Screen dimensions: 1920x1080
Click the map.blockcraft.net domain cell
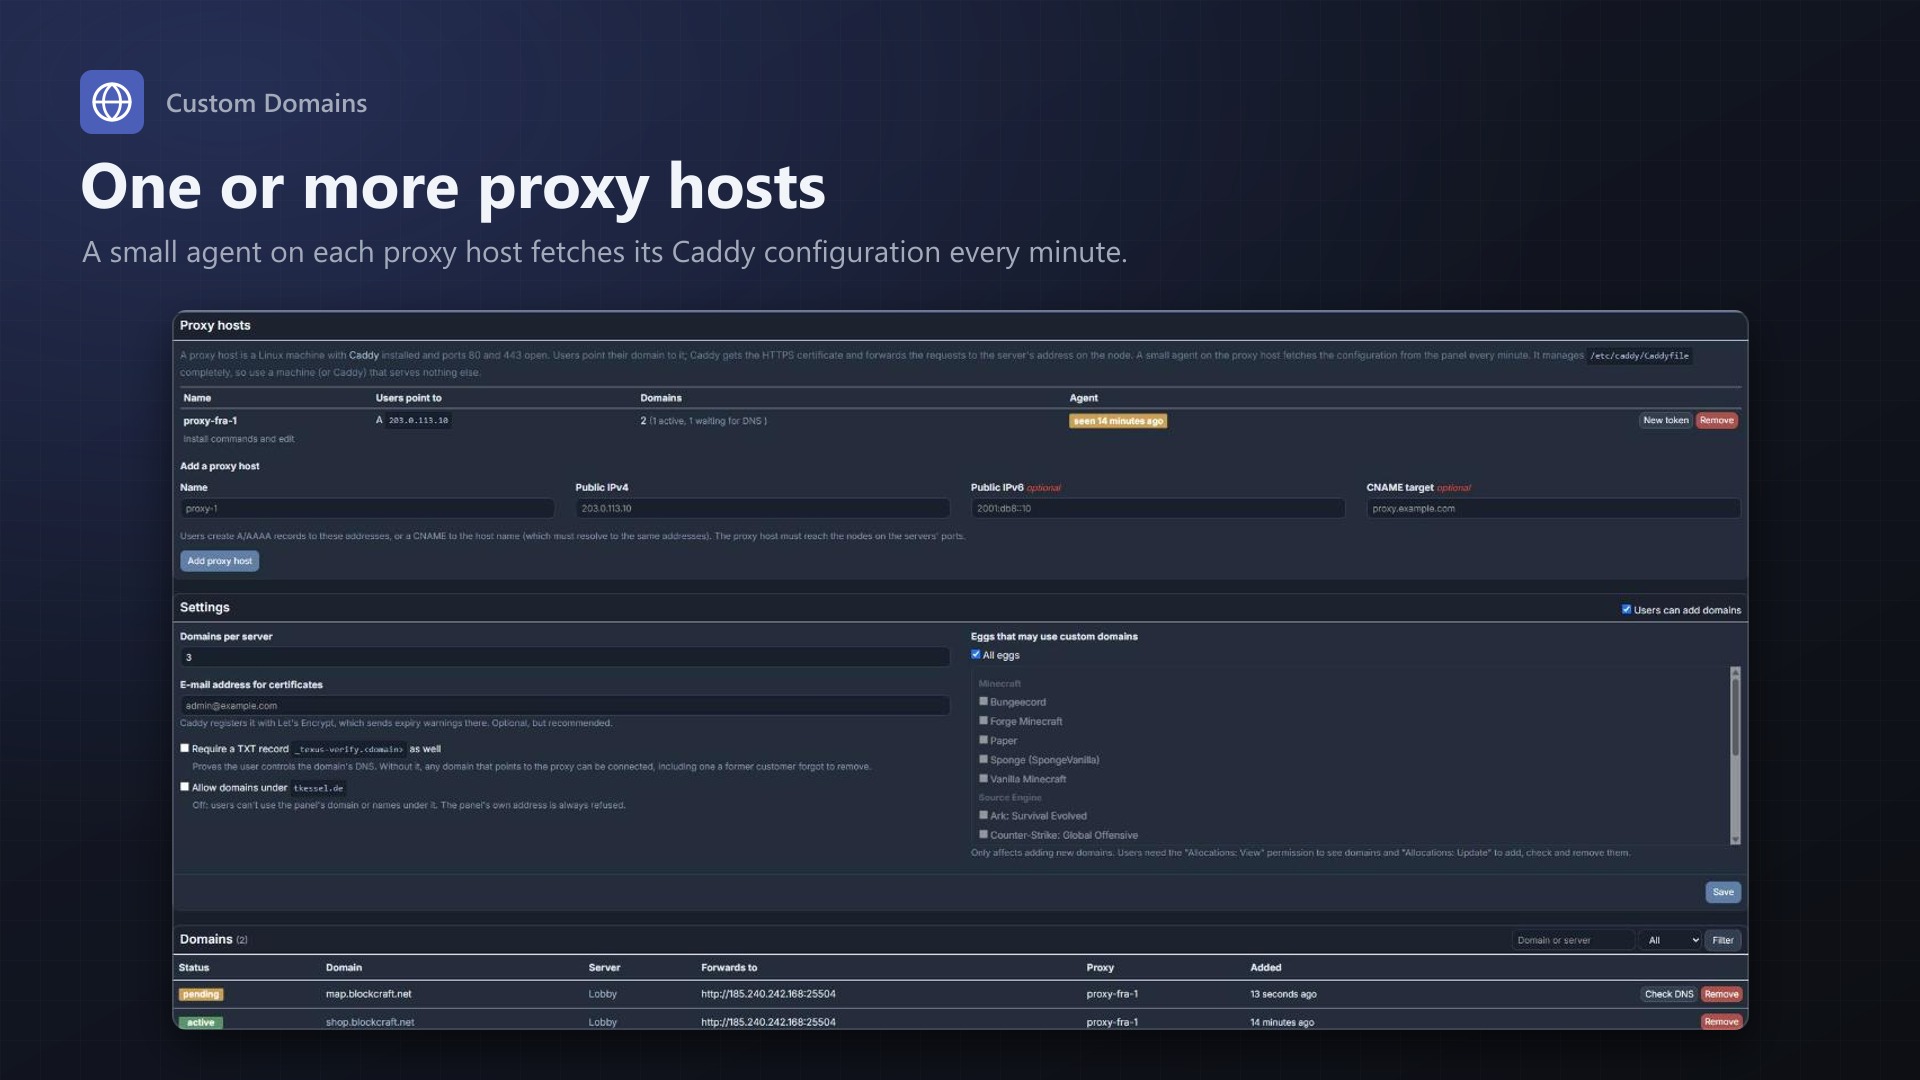coord(368,994)
